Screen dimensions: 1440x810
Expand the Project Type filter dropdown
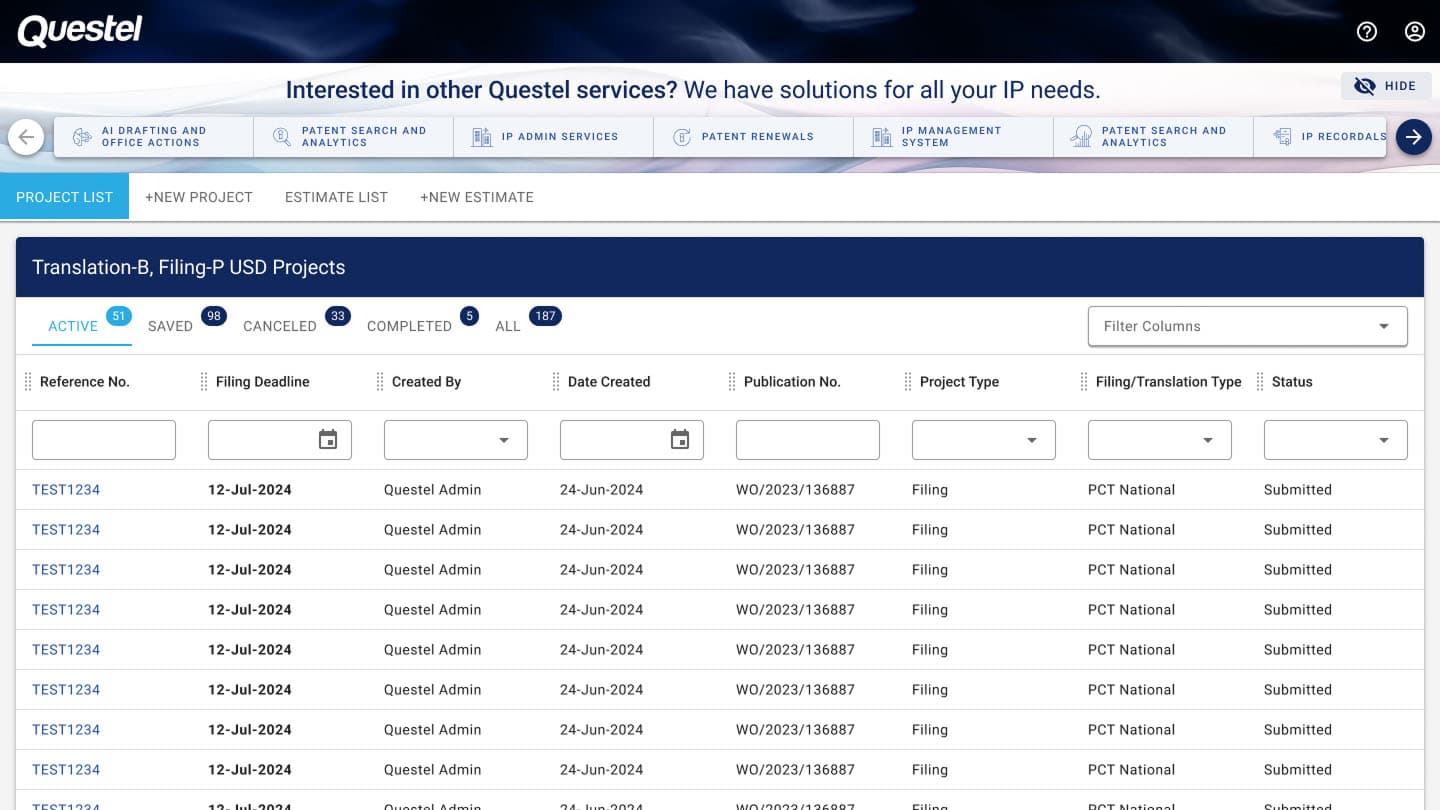(984, 440)
